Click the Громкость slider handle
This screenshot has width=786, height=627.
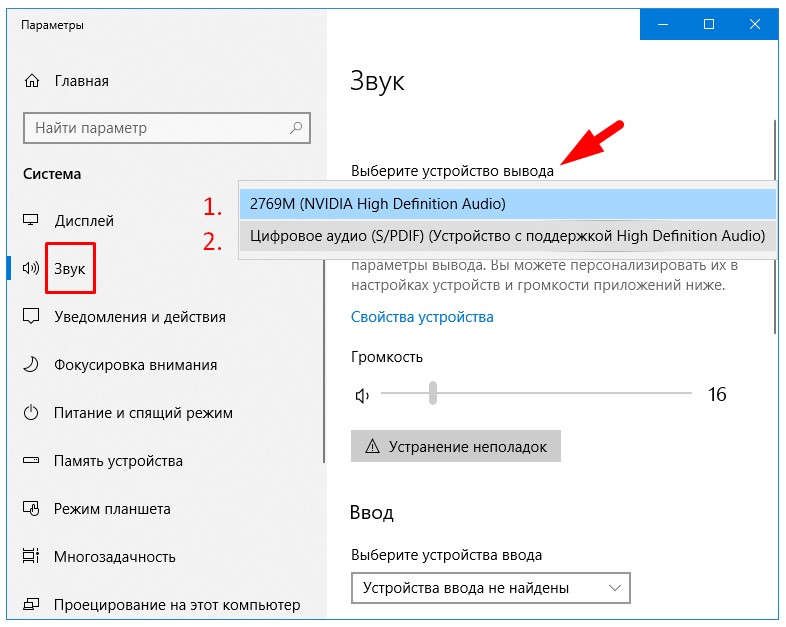click(433, 393)
